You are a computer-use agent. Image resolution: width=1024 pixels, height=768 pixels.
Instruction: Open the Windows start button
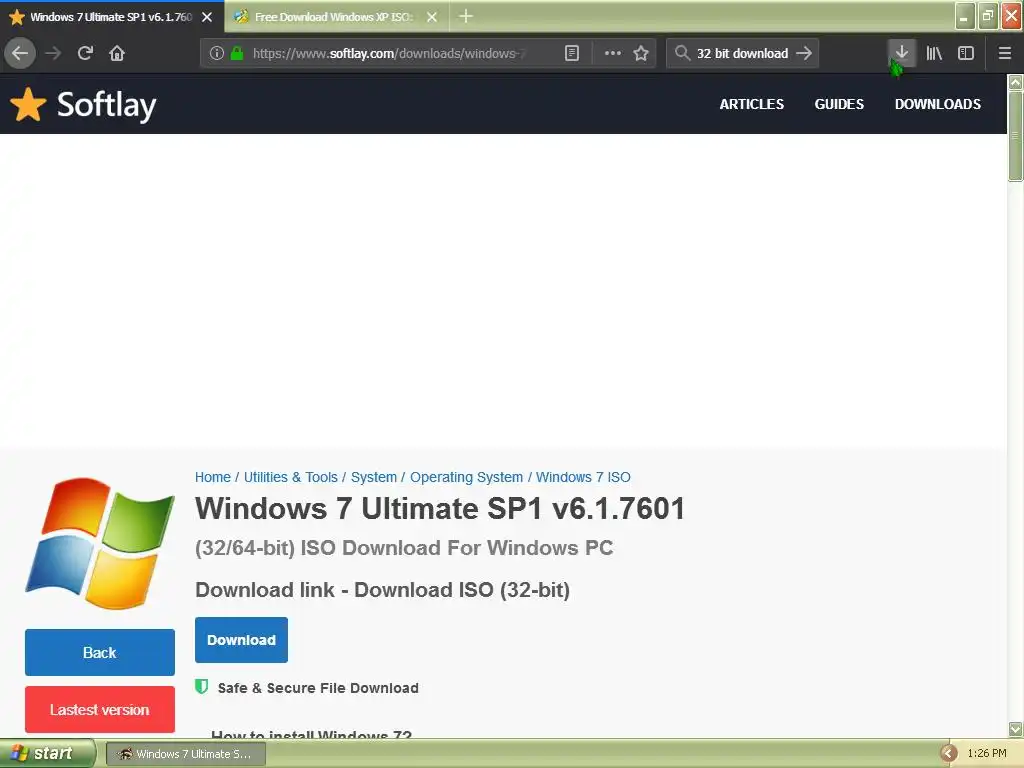pyautogui.click(x=47, y=754)
